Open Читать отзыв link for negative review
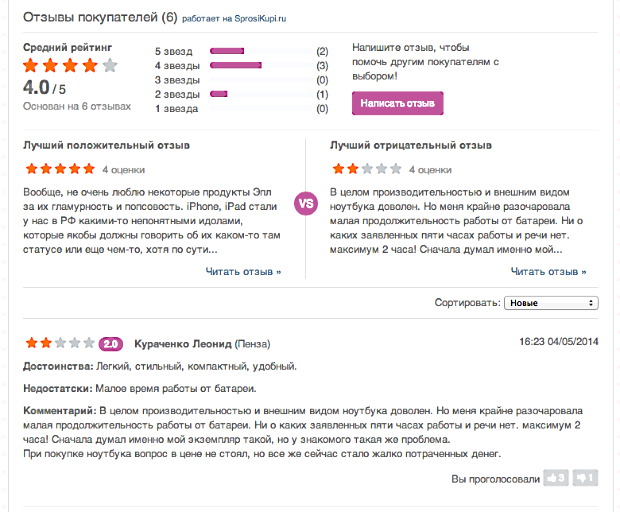 point(548,272)
